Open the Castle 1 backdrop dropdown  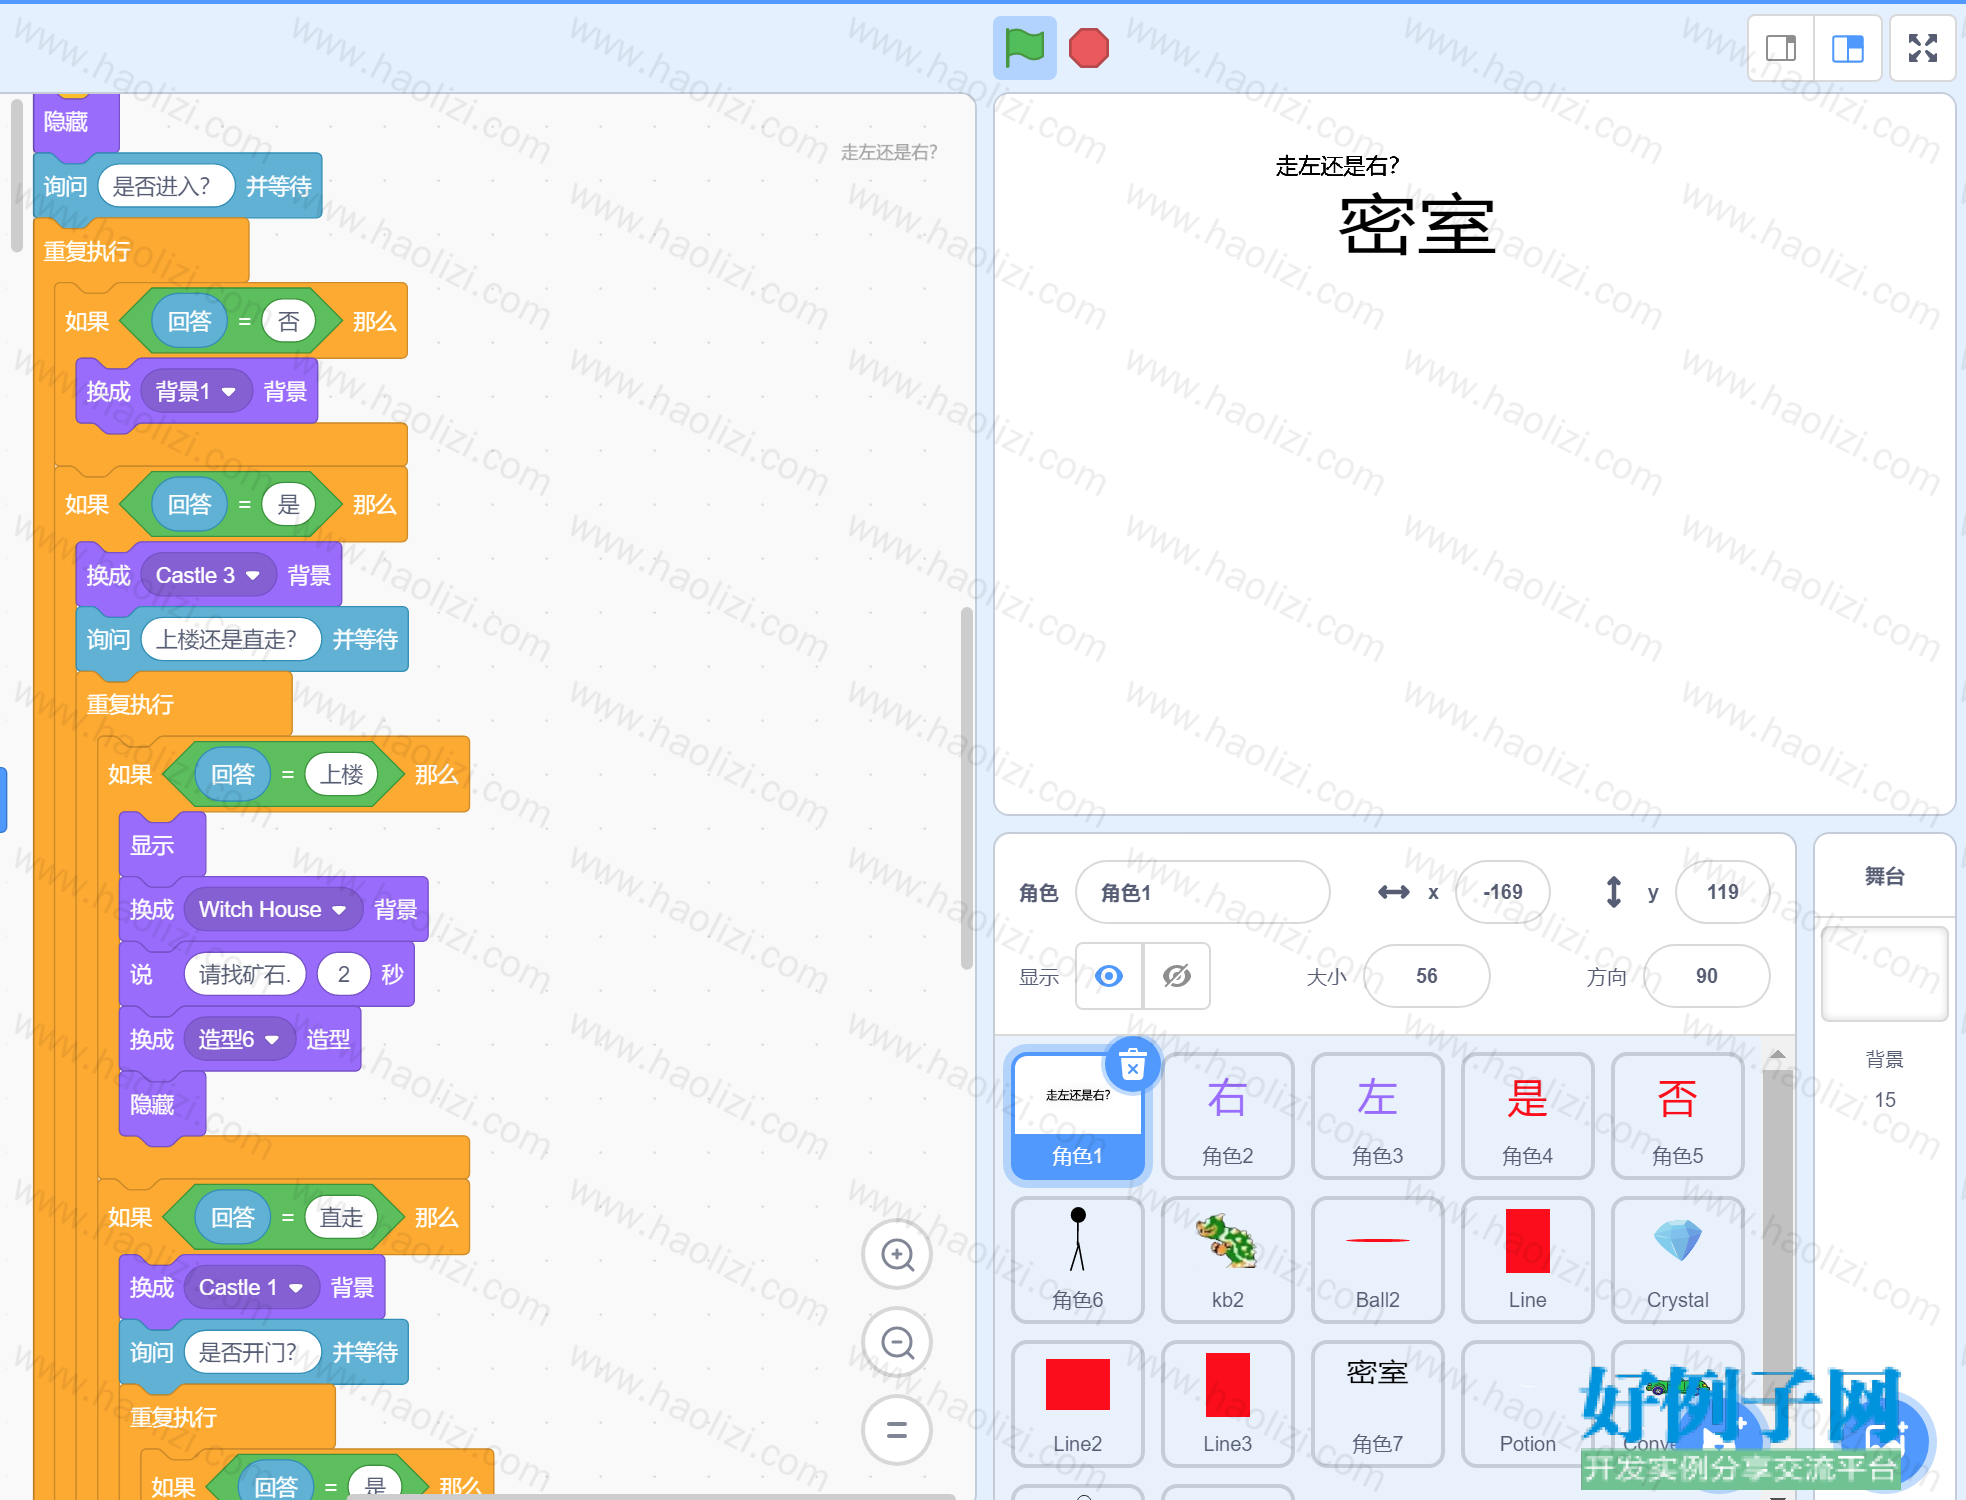click(251, 1287)
